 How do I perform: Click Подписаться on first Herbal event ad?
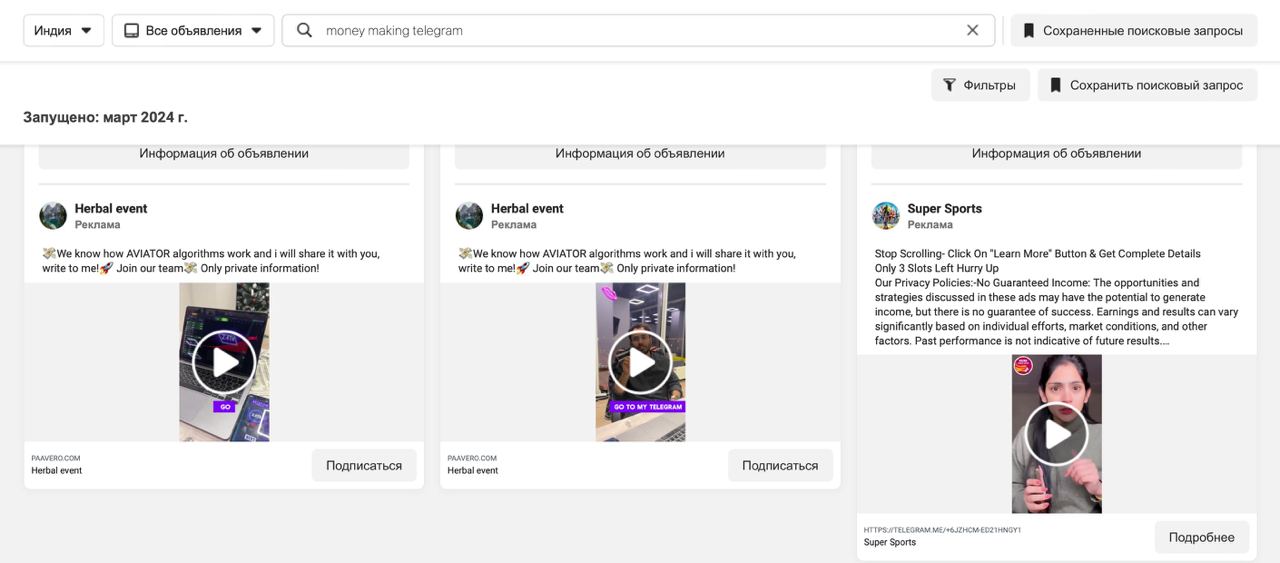364,465
